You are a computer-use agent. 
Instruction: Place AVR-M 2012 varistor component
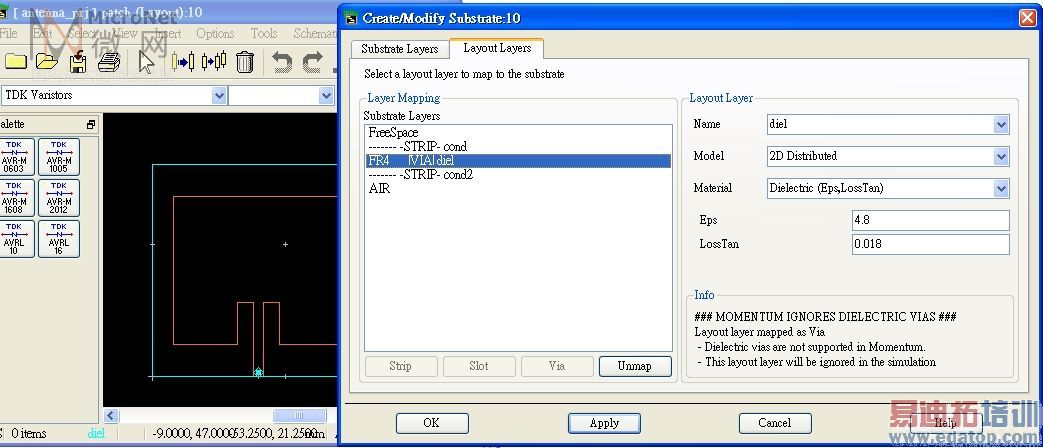(59, 197)
